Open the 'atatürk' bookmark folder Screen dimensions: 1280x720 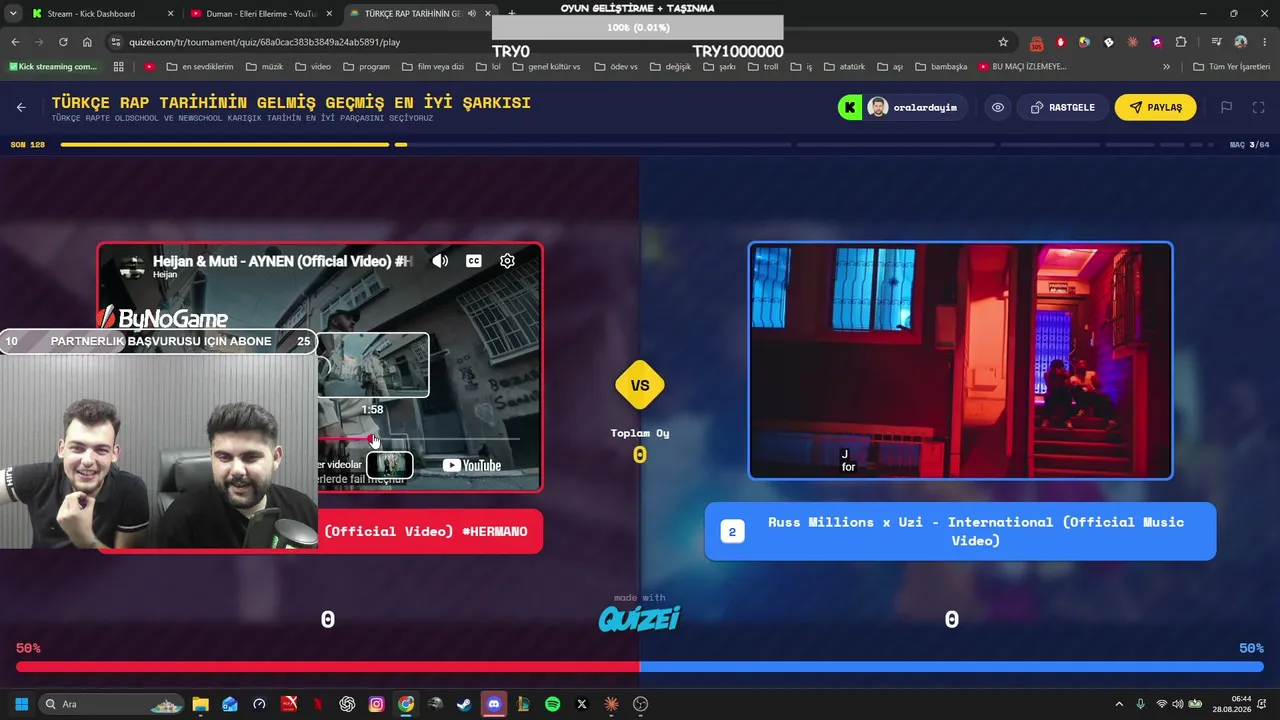pyautogui.click(x=845, y=67)
